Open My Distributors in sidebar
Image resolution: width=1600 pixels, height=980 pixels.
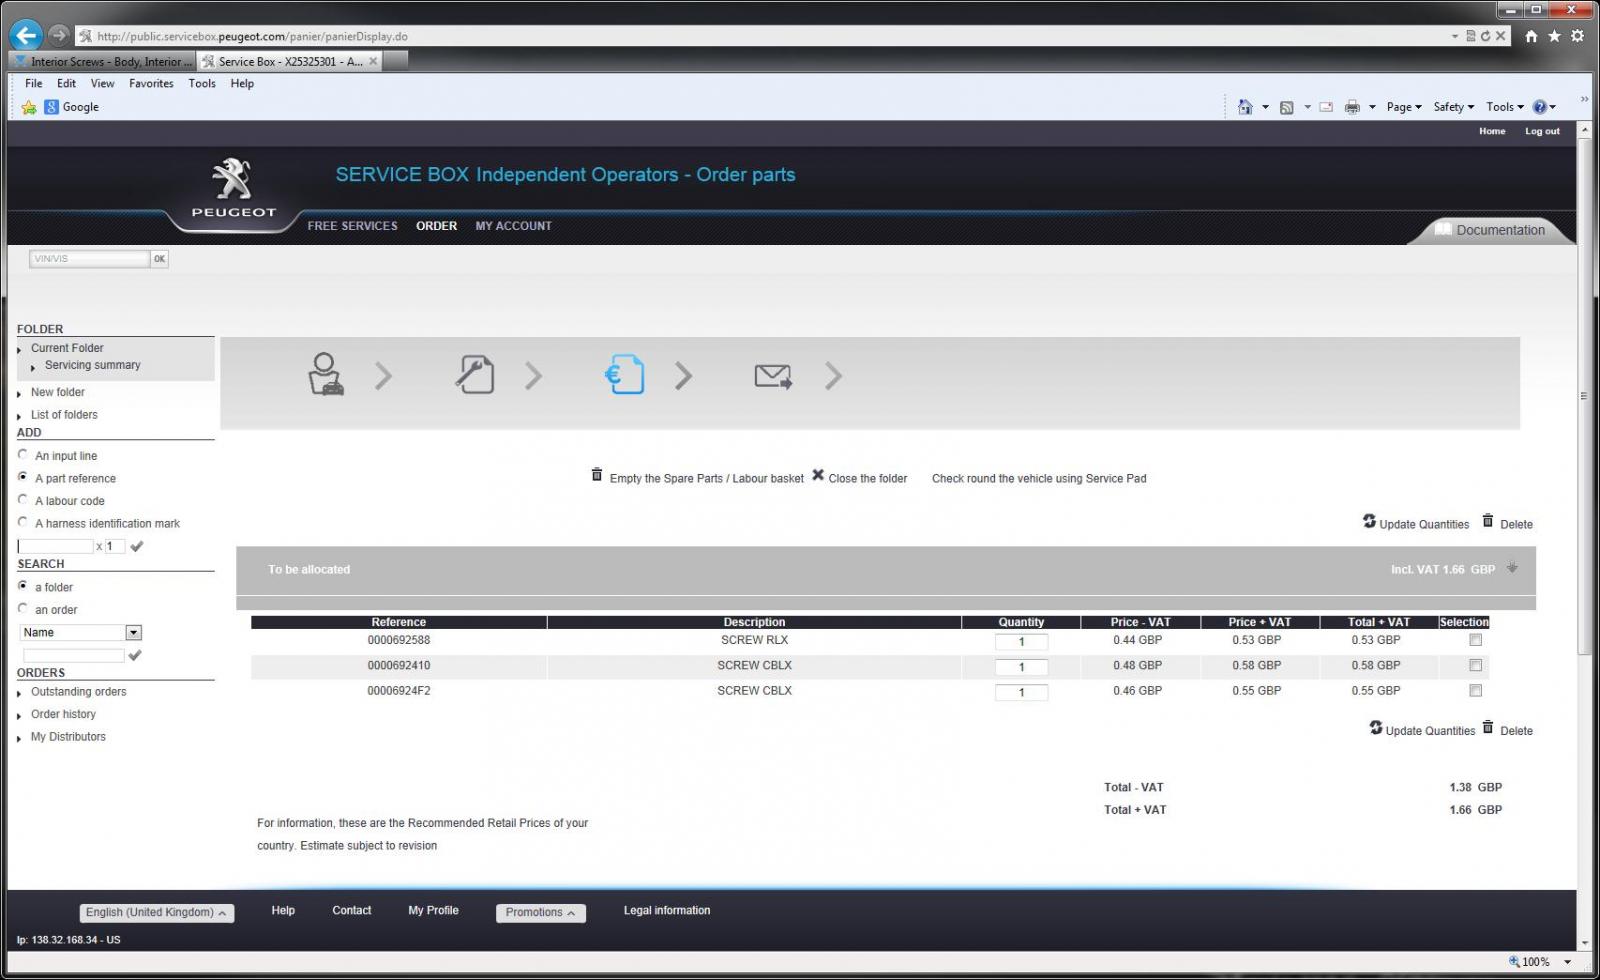[68, 737]
